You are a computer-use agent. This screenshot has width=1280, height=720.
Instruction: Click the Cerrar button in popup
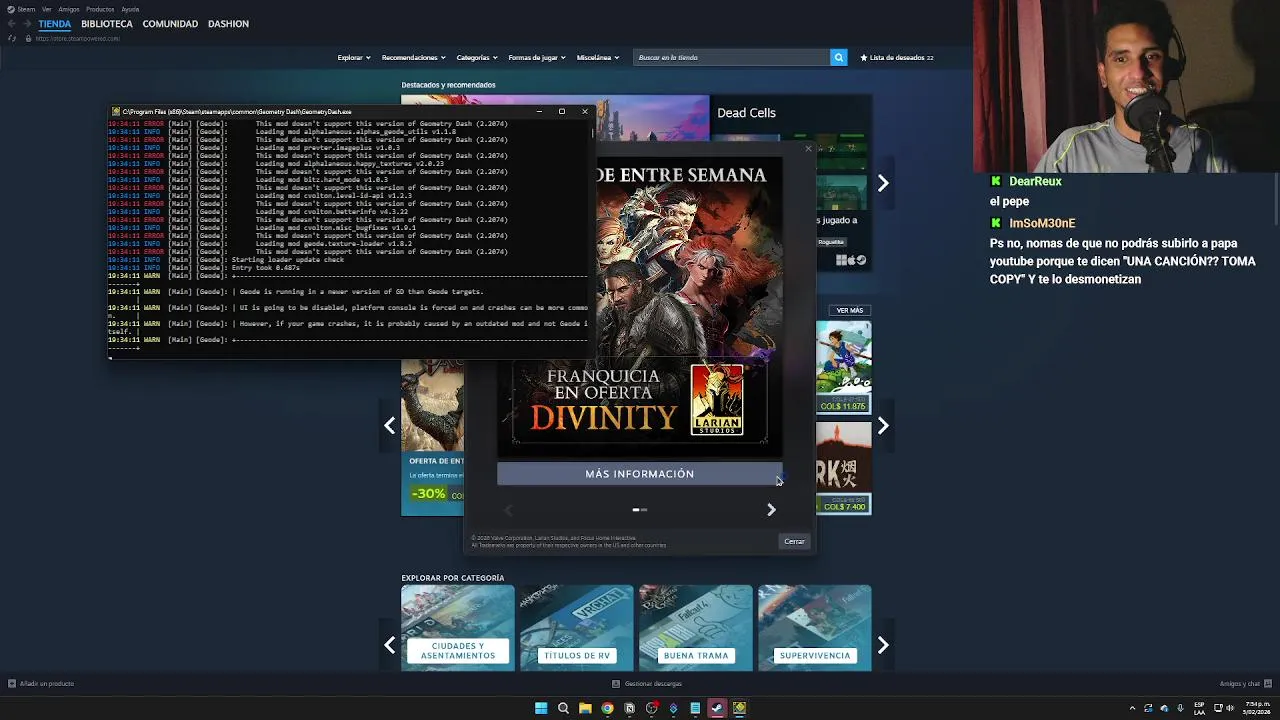(794, 542)
